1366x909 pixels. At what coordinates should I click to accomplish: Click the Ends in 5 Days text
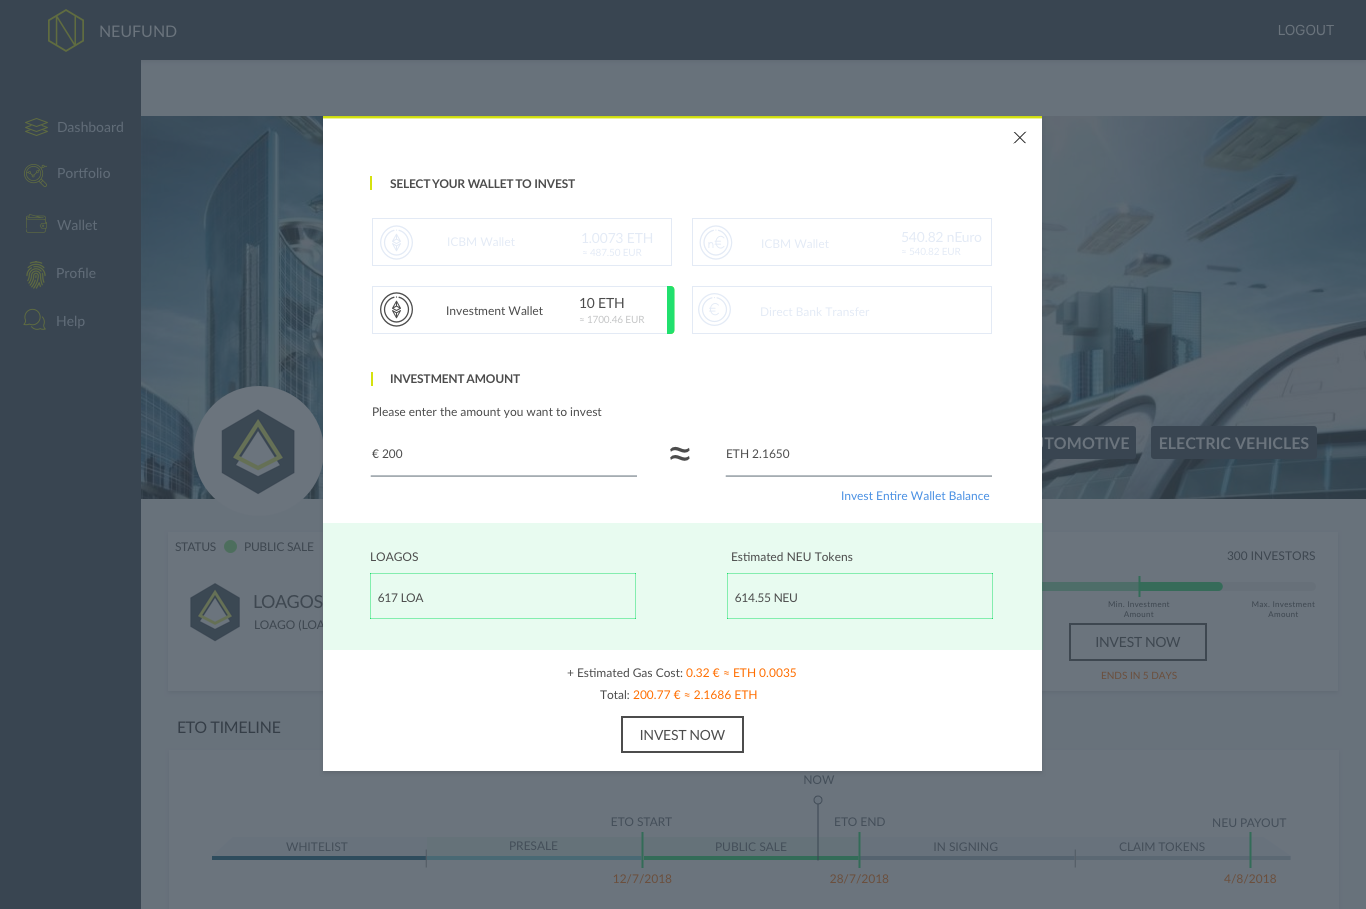click(x=1139, y=676)
